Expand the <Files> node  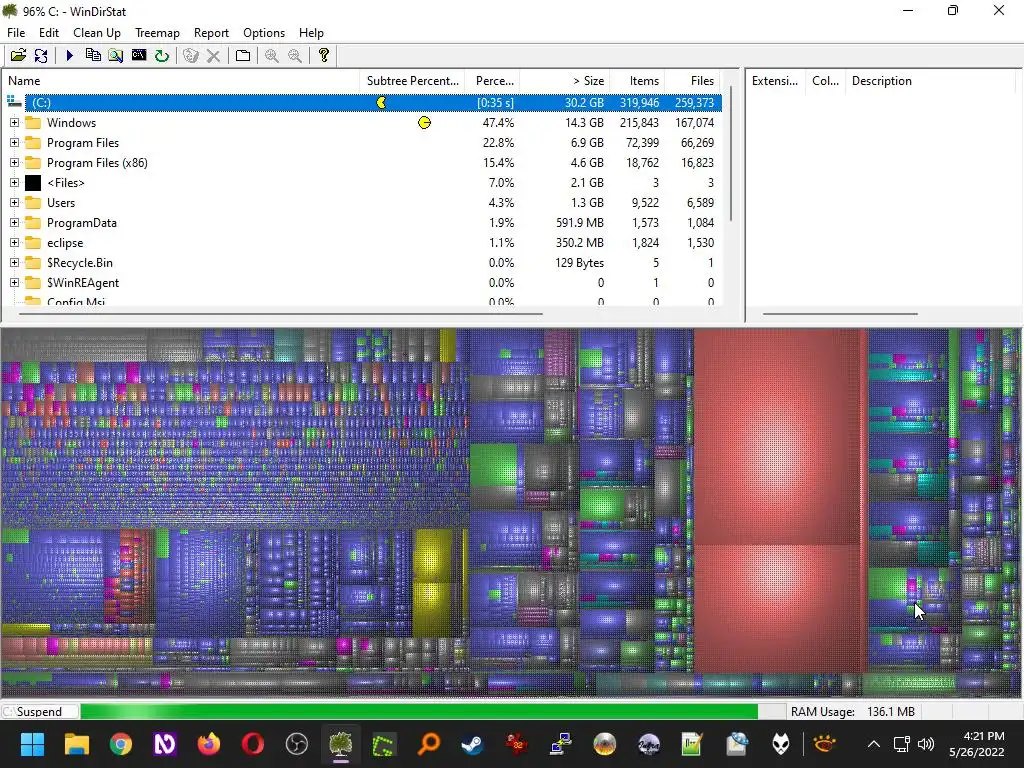point(14,183)
